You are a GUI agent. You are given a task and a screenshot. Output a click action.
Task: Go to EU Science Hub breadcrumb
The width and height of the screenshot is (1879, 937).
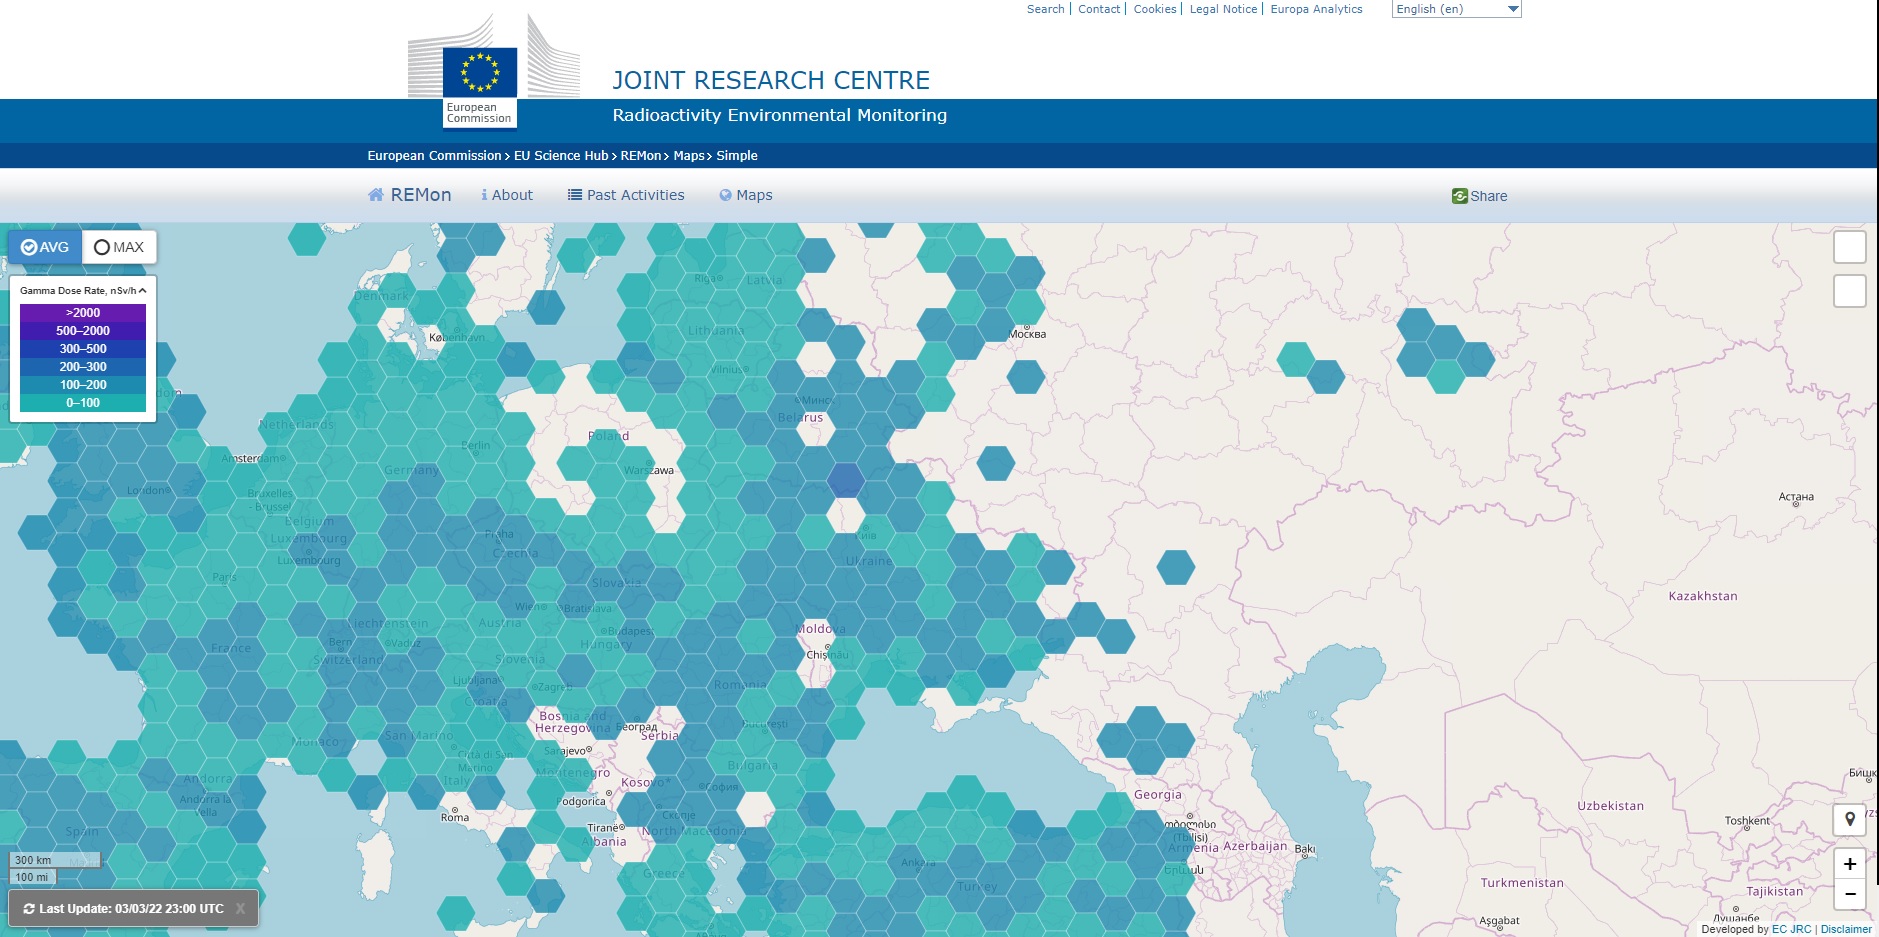tap(561, 156)
